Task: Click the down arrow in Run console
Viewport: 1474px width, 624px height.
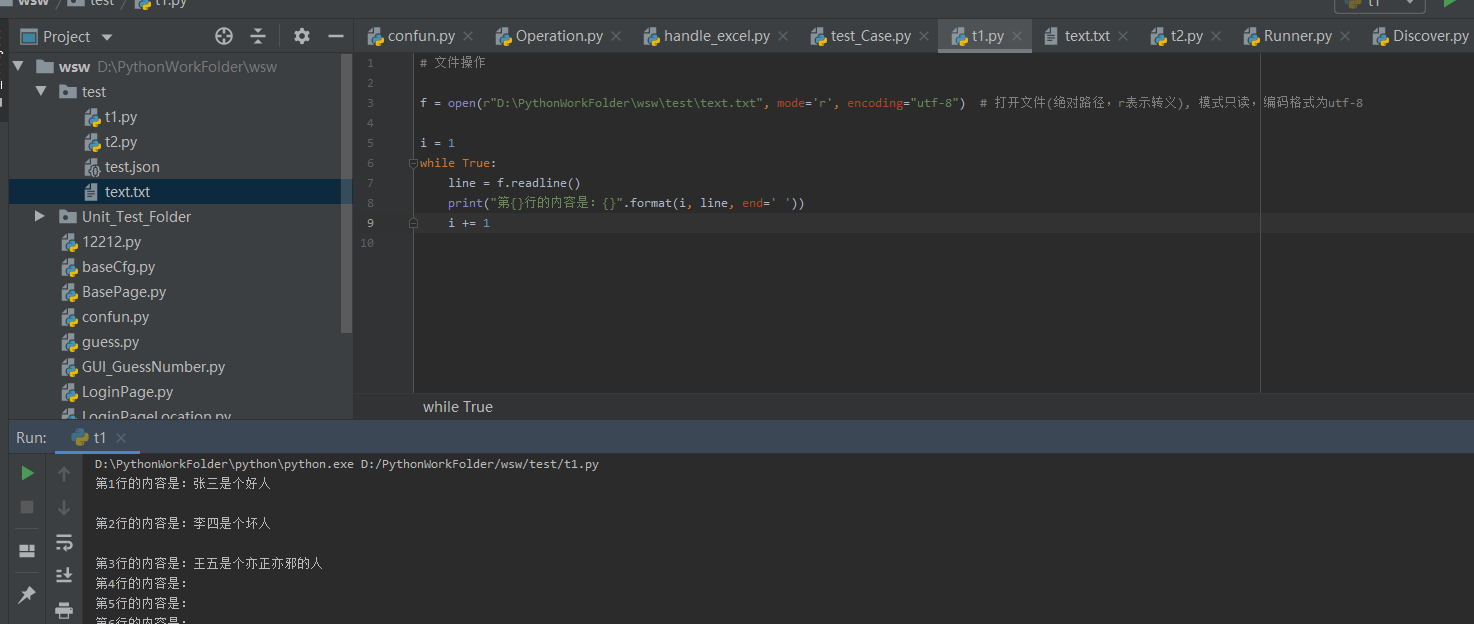Action: (x=64, y=508)
